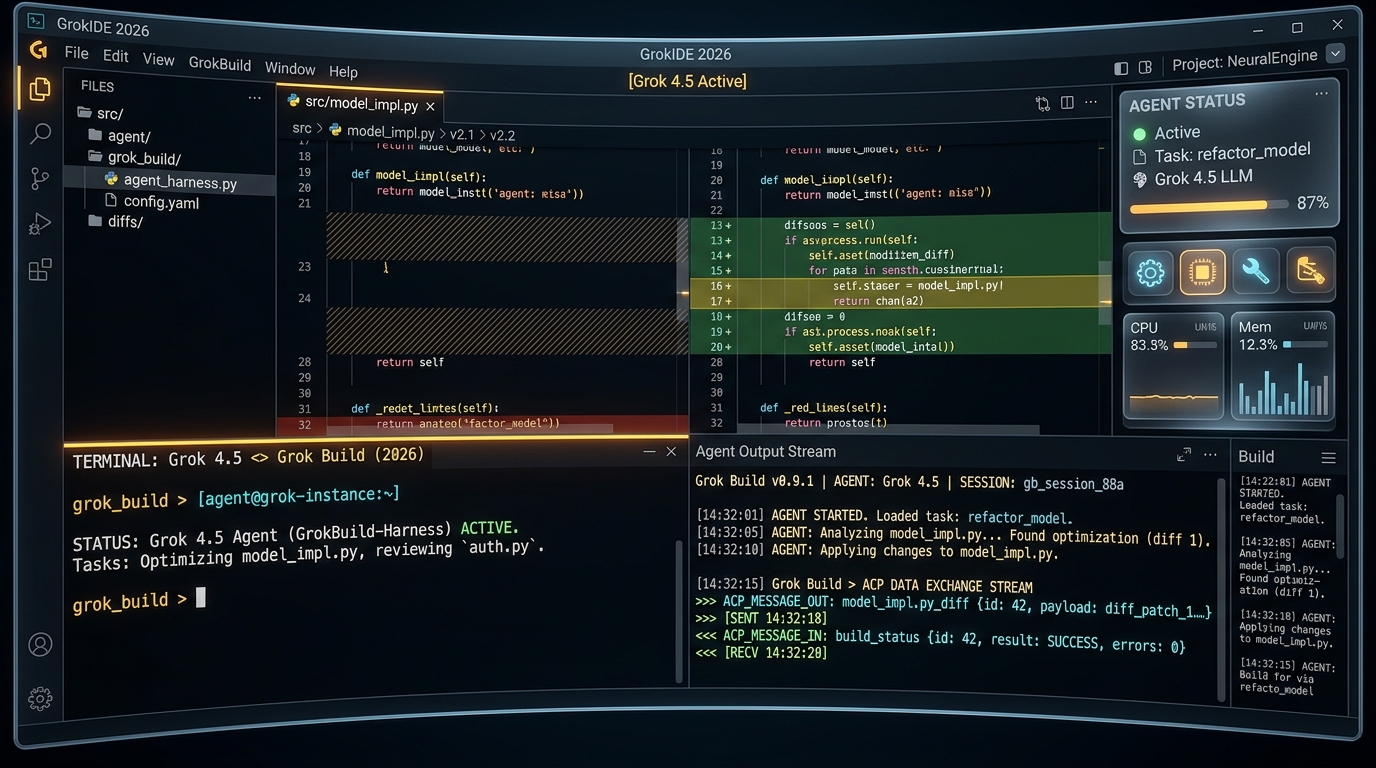Click the agent task progress bar at 87%

tap(1207, 206)
